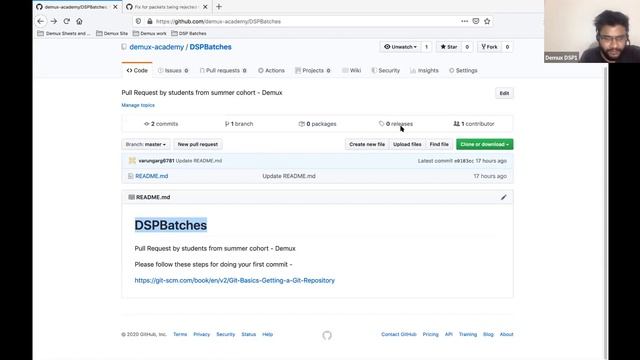Open the footer Help link
The image size is (640, 360).
click(267, 334)
